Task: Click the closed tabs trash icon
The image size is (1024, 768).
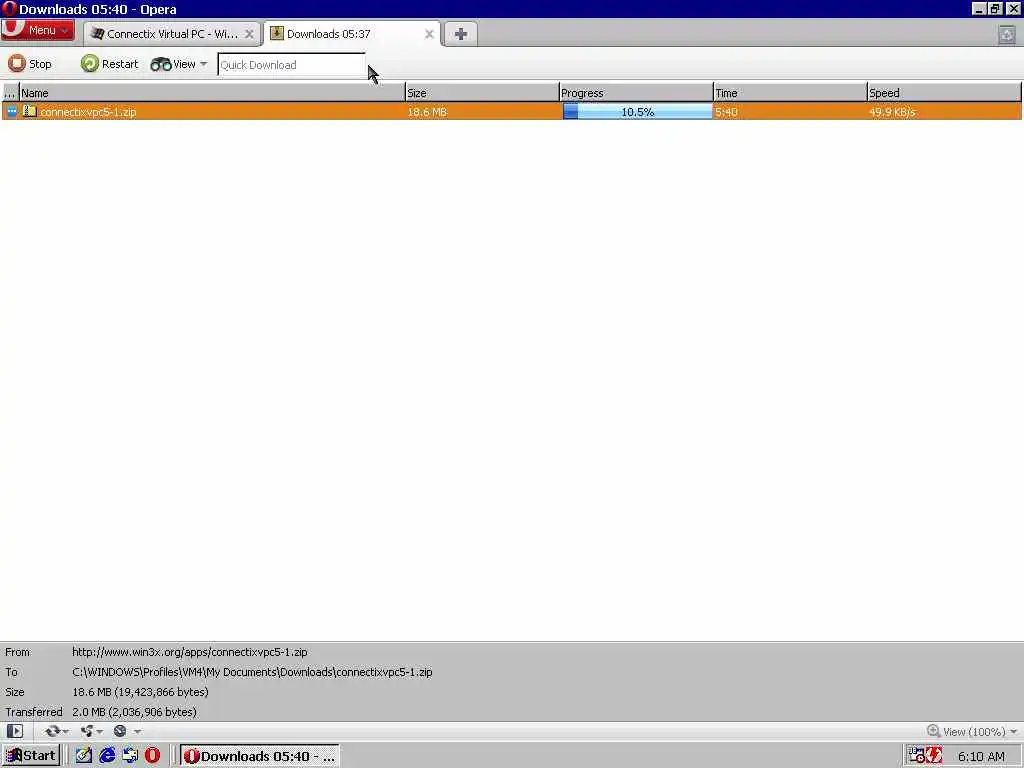Action: [1006, 34]
